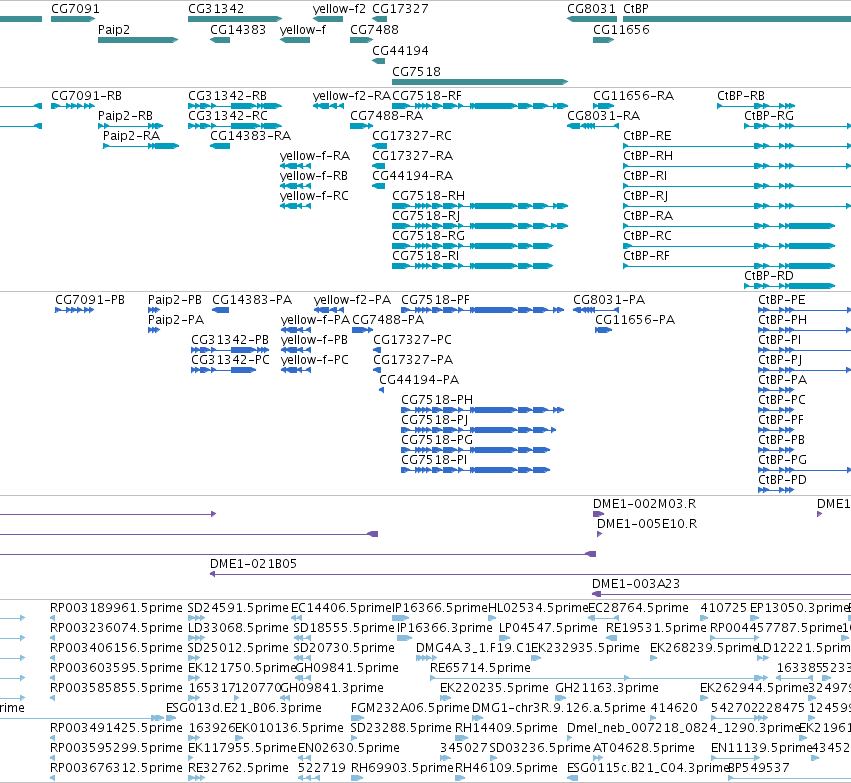
Task: Click the CG11656 gene label
Action: click(621, 30)
